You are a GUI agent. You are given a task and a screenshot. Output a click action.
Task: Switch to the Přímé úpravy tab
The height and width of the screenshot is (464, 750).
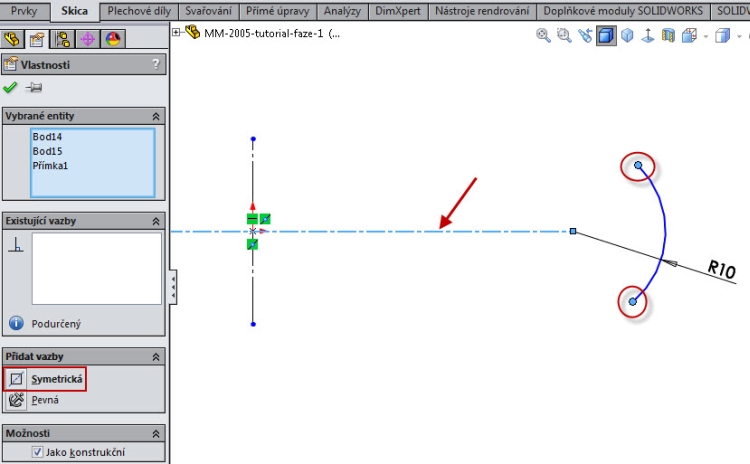tap(278, 11)
